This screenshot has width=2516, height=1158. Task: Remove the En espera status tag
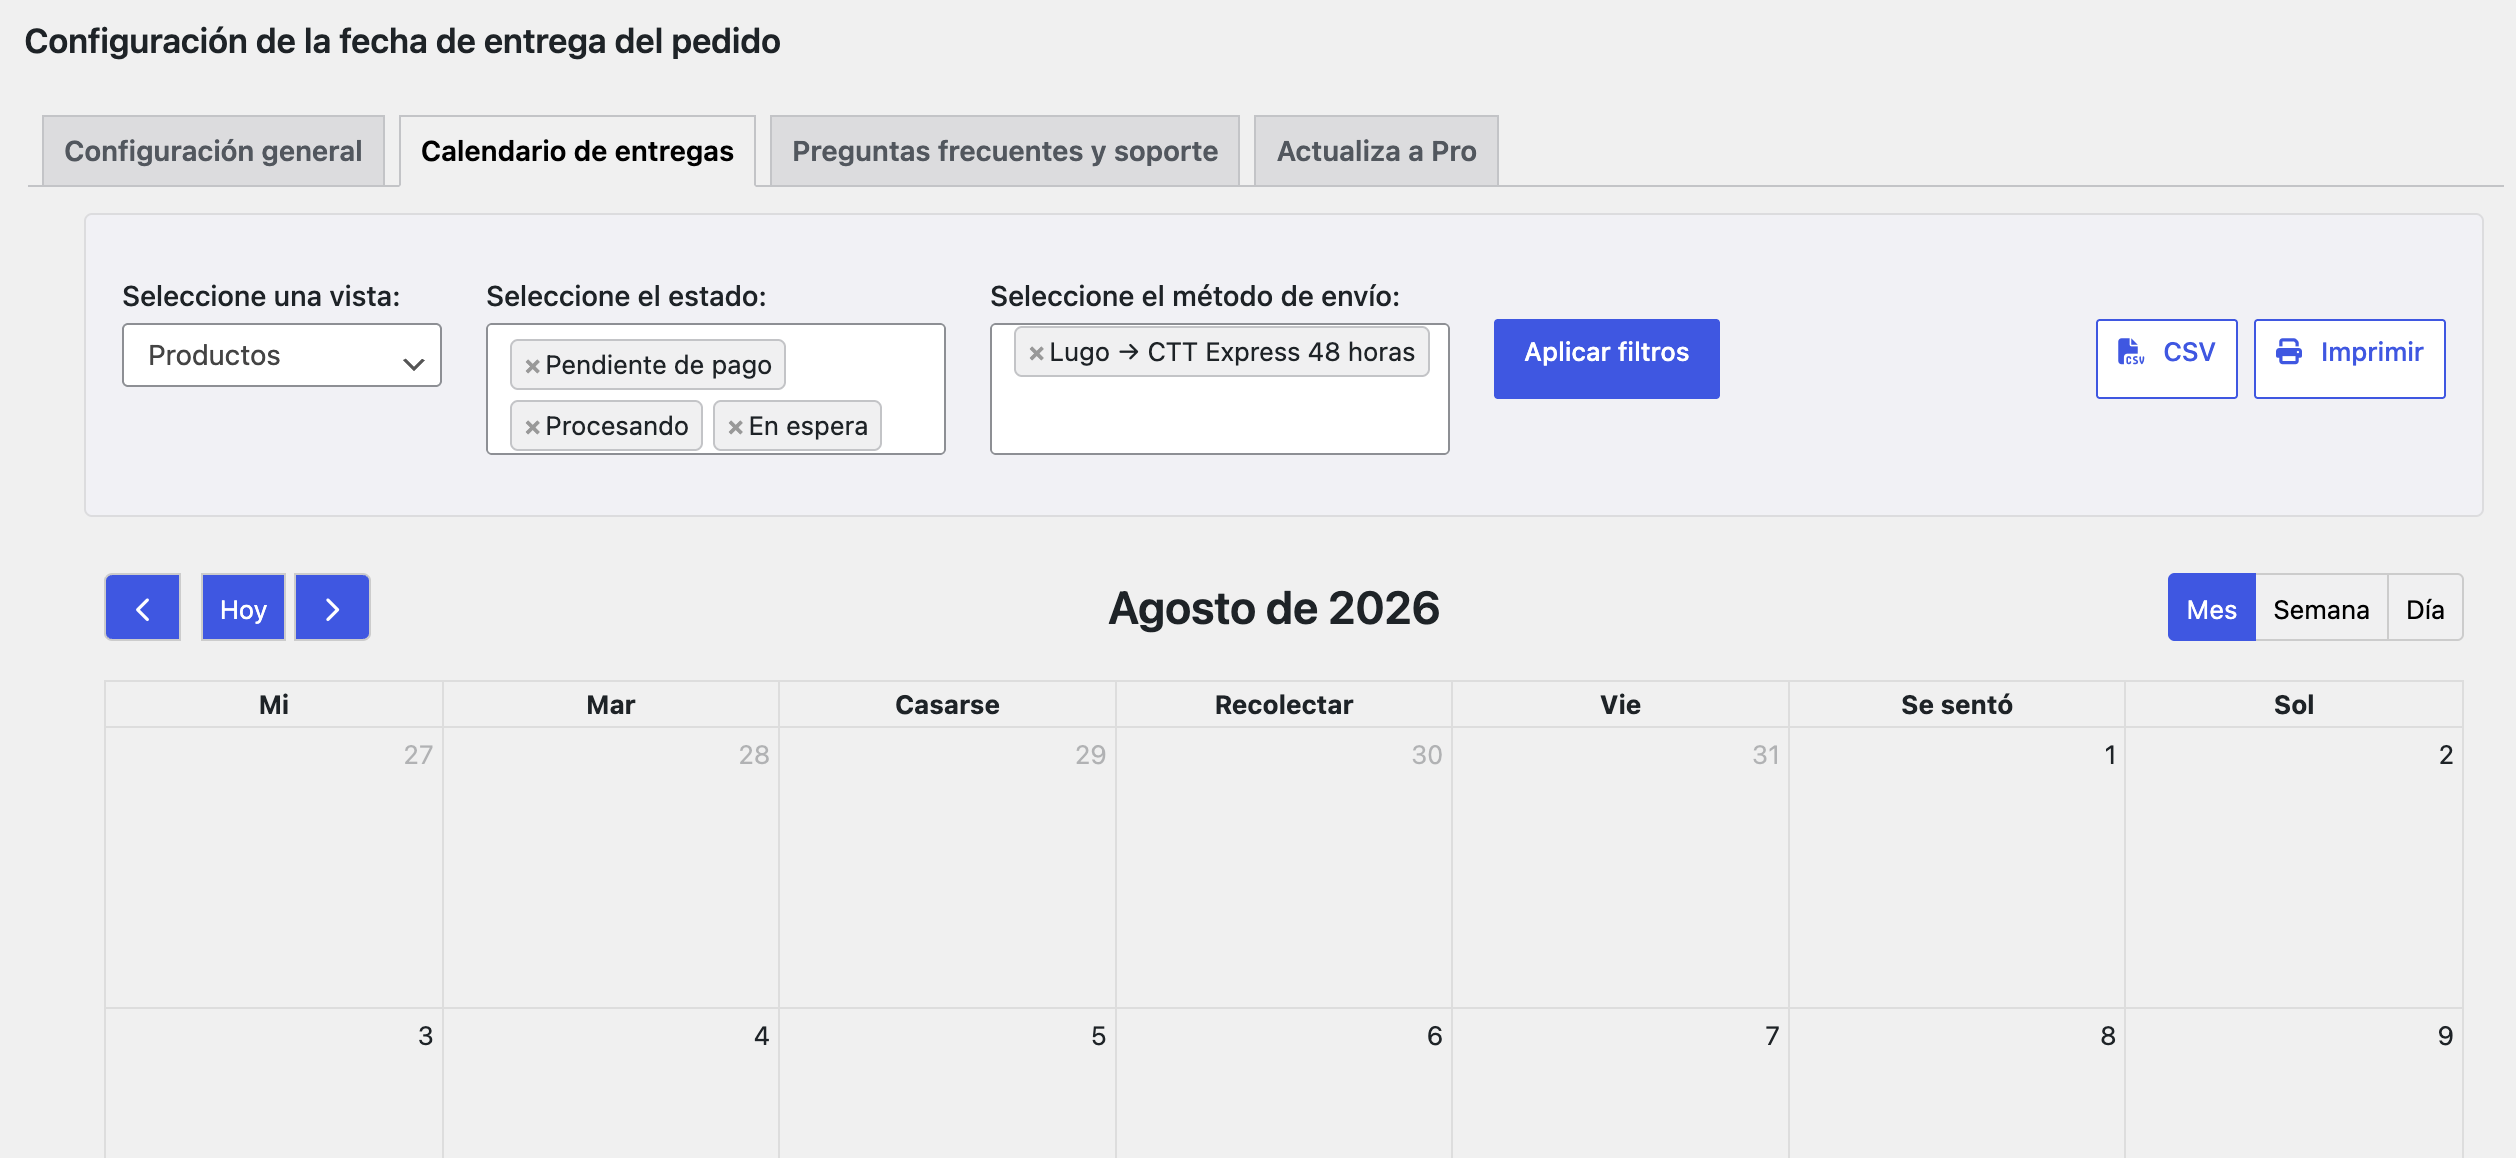pyautogui.click(x=736, y=427)
